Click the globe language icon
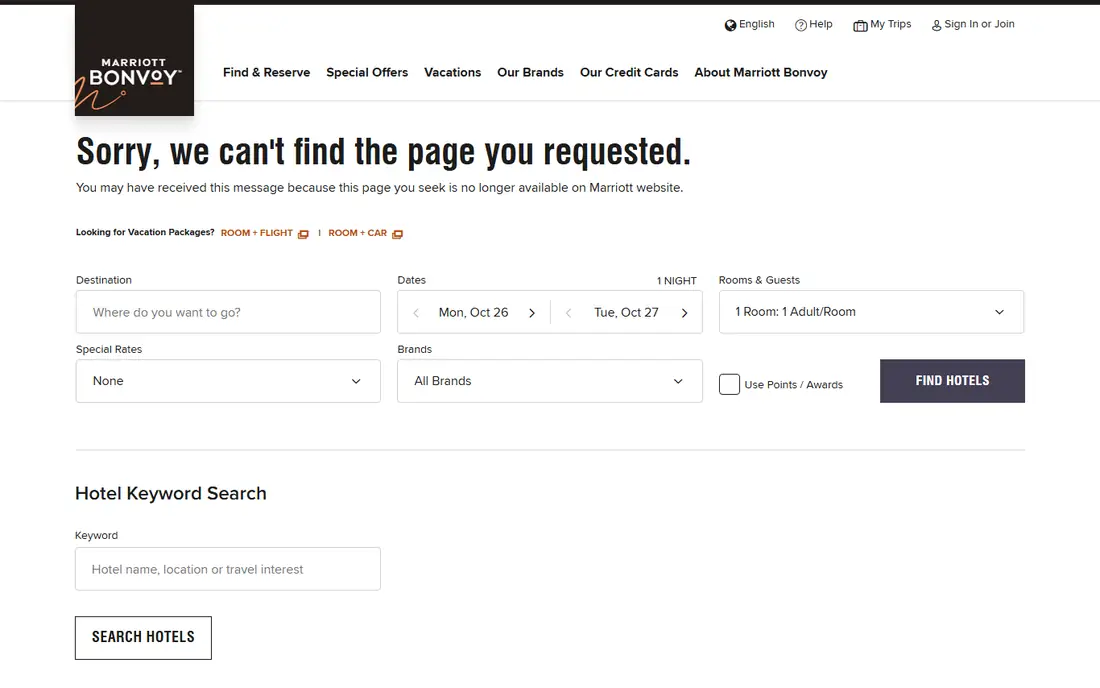Screen dimensions: 1100x688 click(x=730, y=25)
